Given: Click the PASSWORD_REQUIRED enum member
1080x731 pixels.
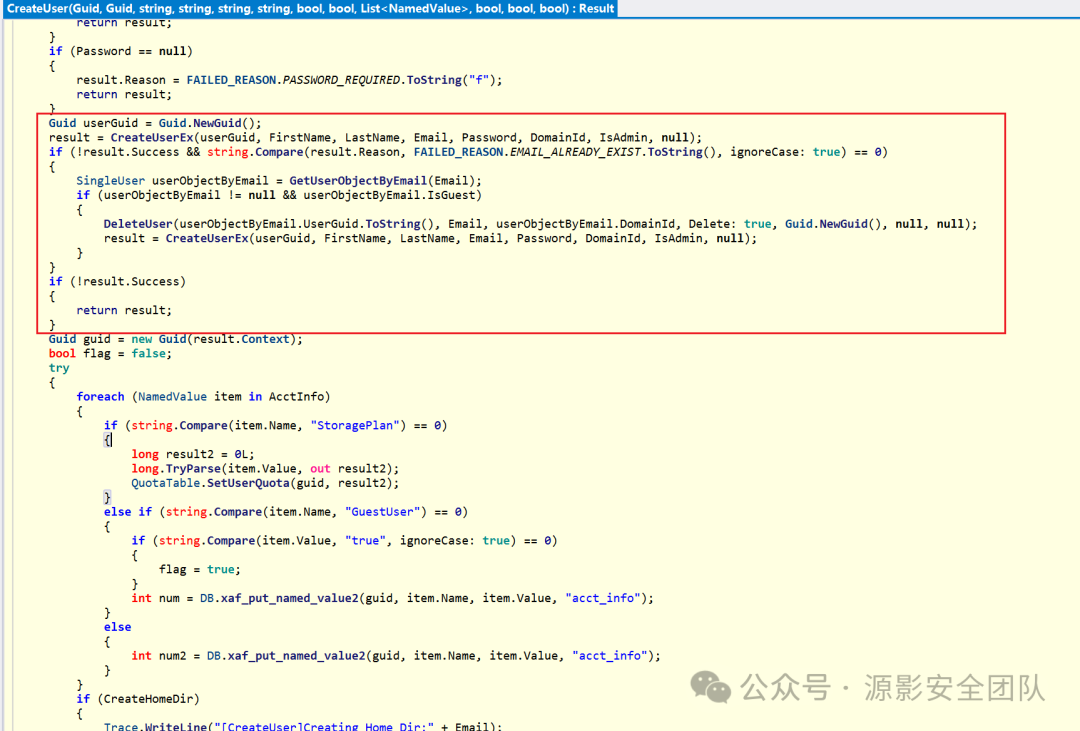Looking at the screenshot, I should click(x=341, y=80).
